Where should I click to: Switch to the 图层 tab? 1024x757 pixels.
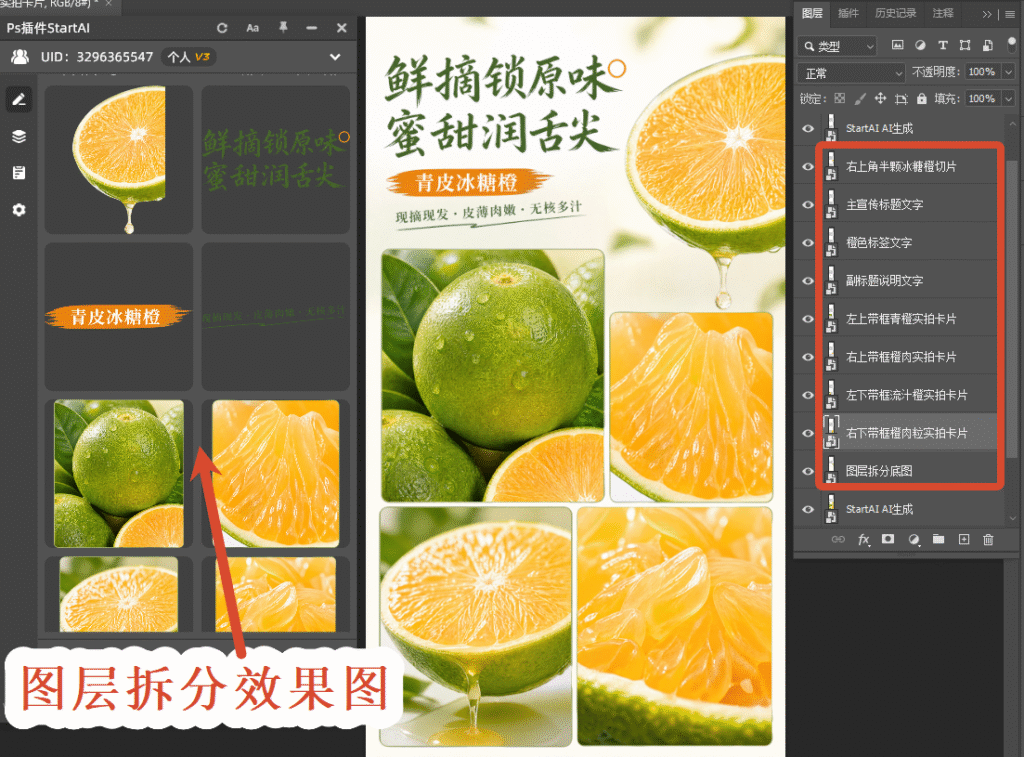coord(812,13)
